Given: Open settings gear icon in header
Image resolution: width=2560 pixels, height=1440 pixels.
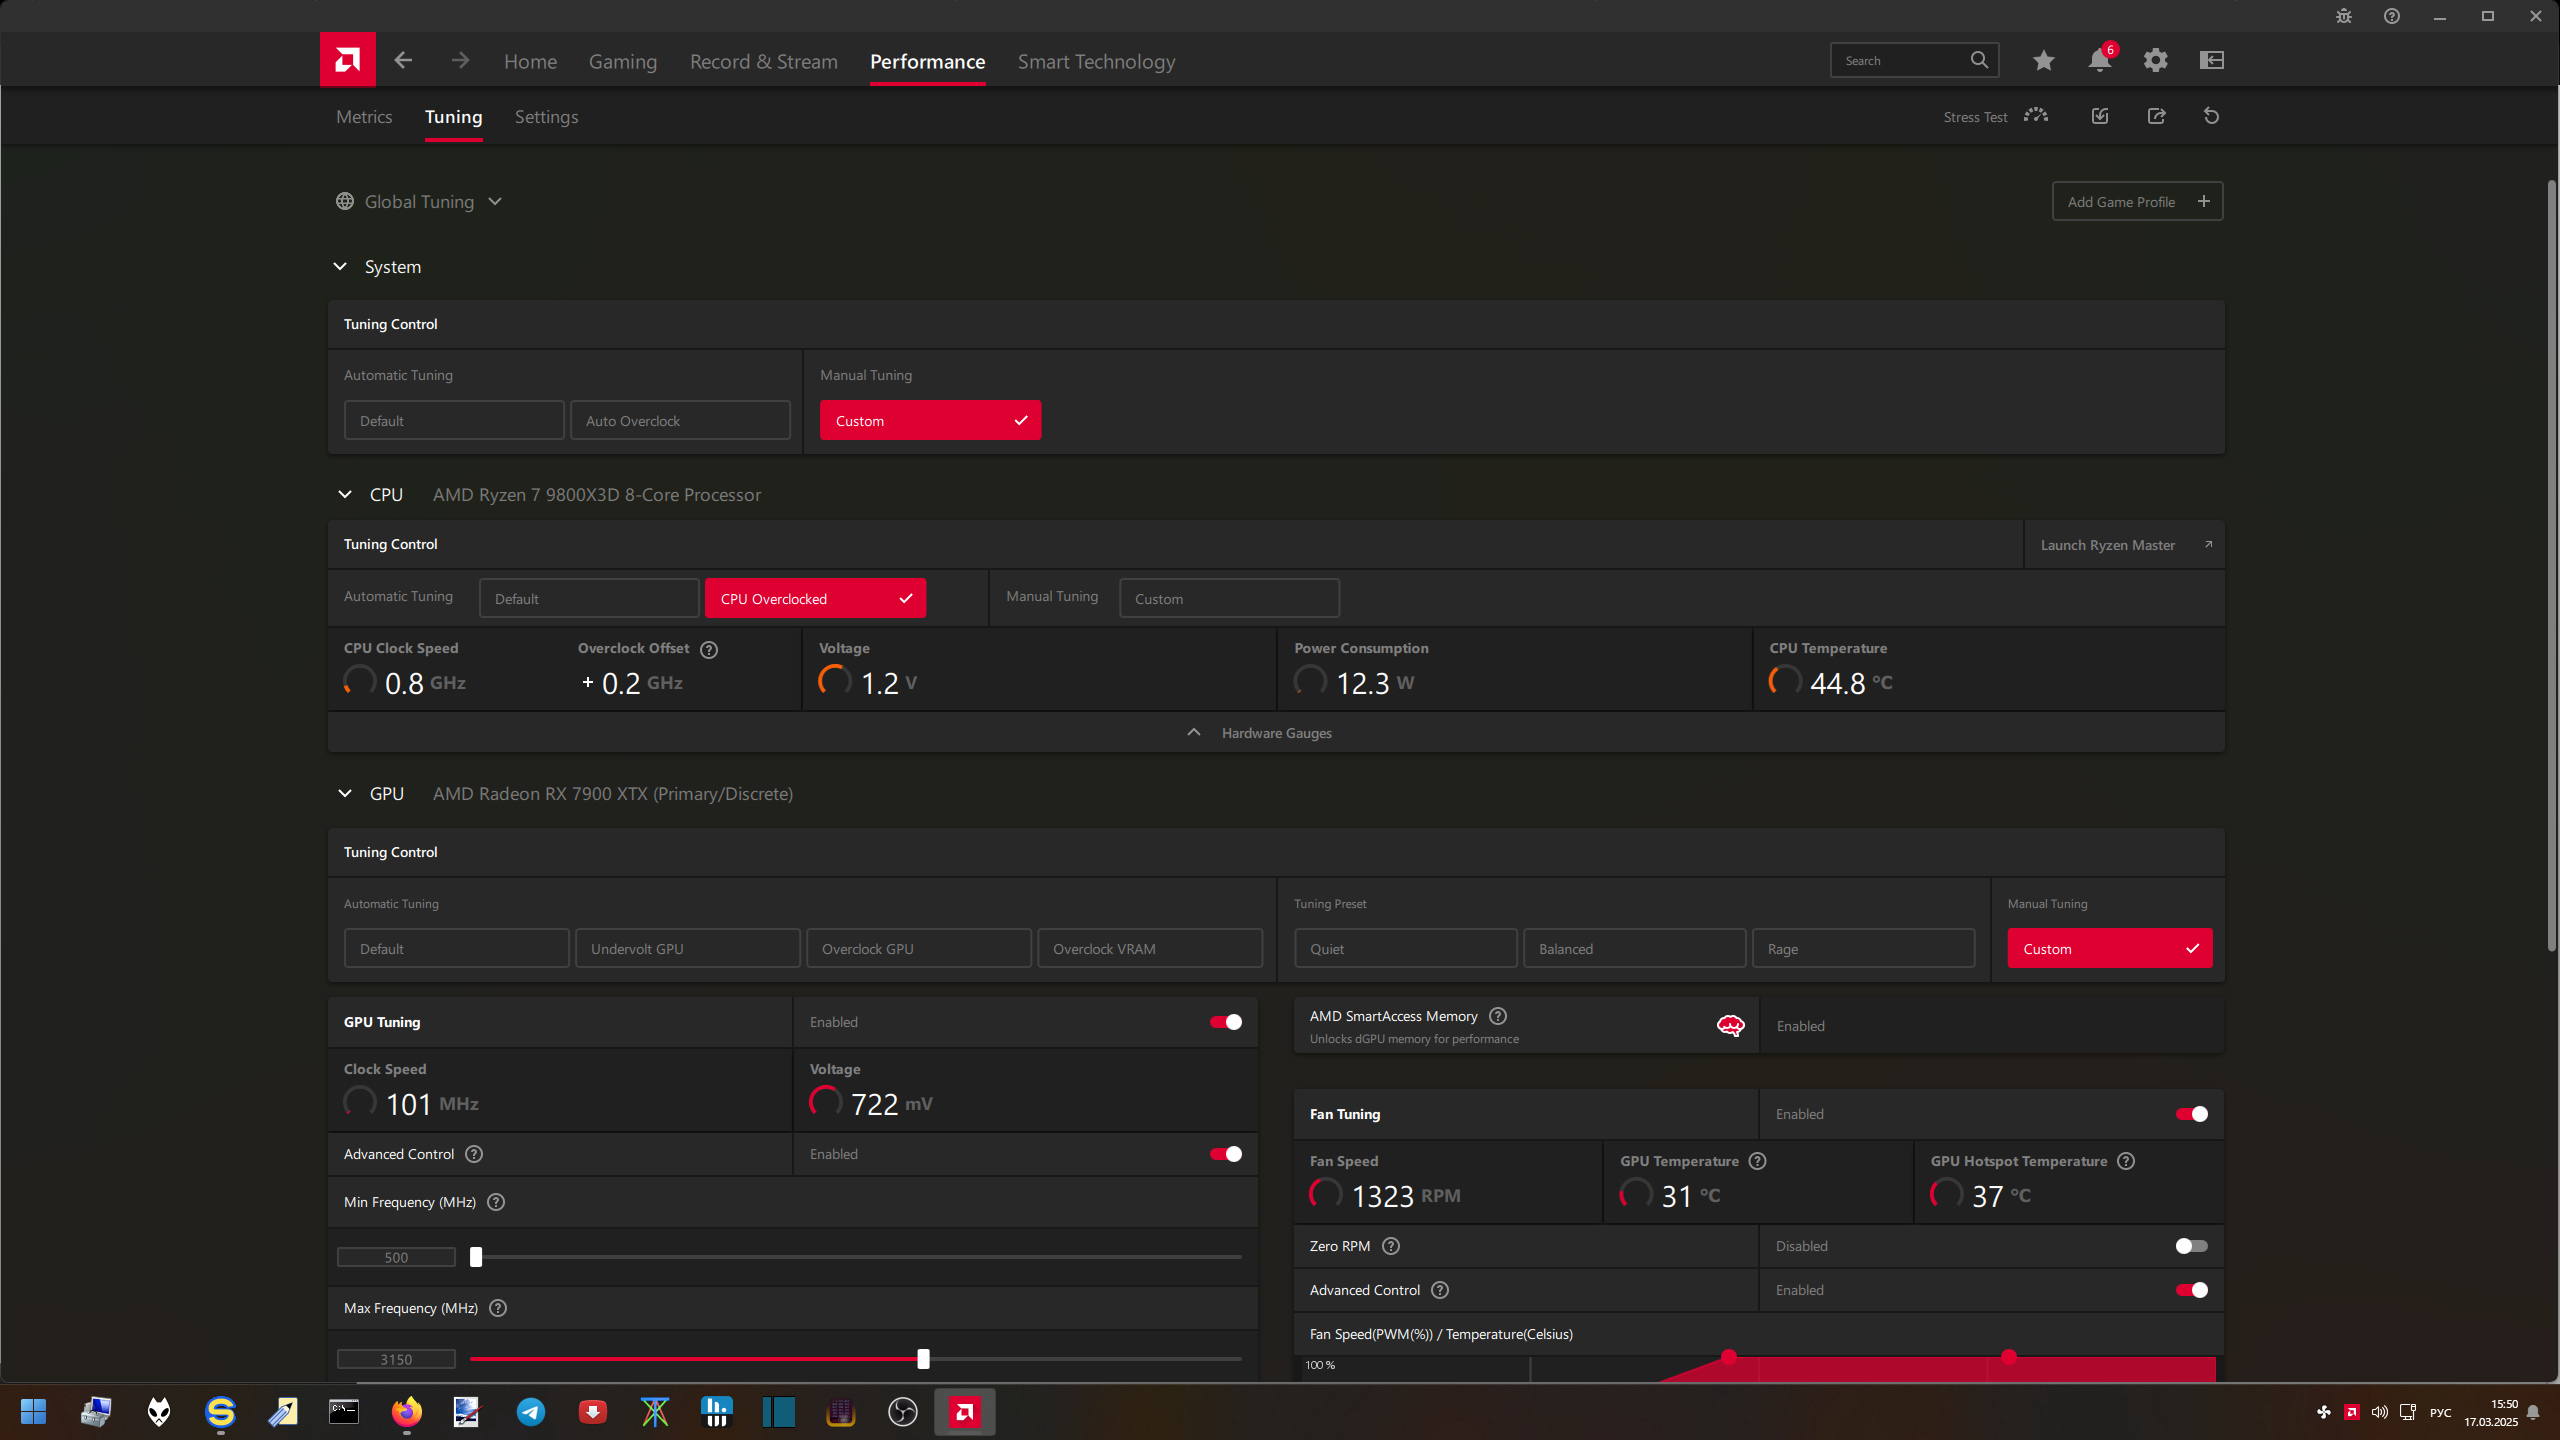Looking at the screenshot, I should tap(2155, 61).
